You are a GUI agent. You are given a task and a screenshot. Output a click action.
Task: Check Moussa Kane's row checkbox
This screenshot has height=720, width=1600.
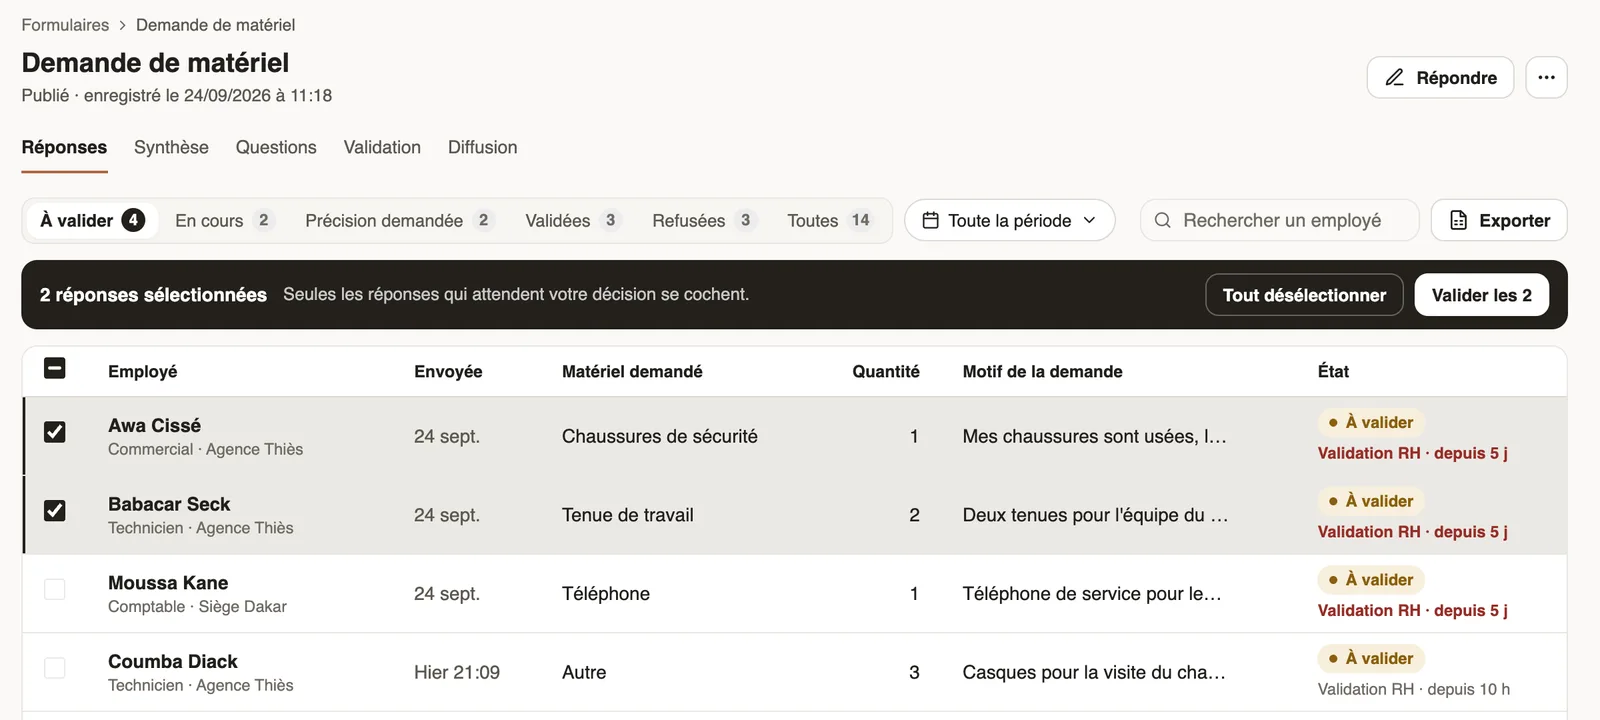pos(55,589)
